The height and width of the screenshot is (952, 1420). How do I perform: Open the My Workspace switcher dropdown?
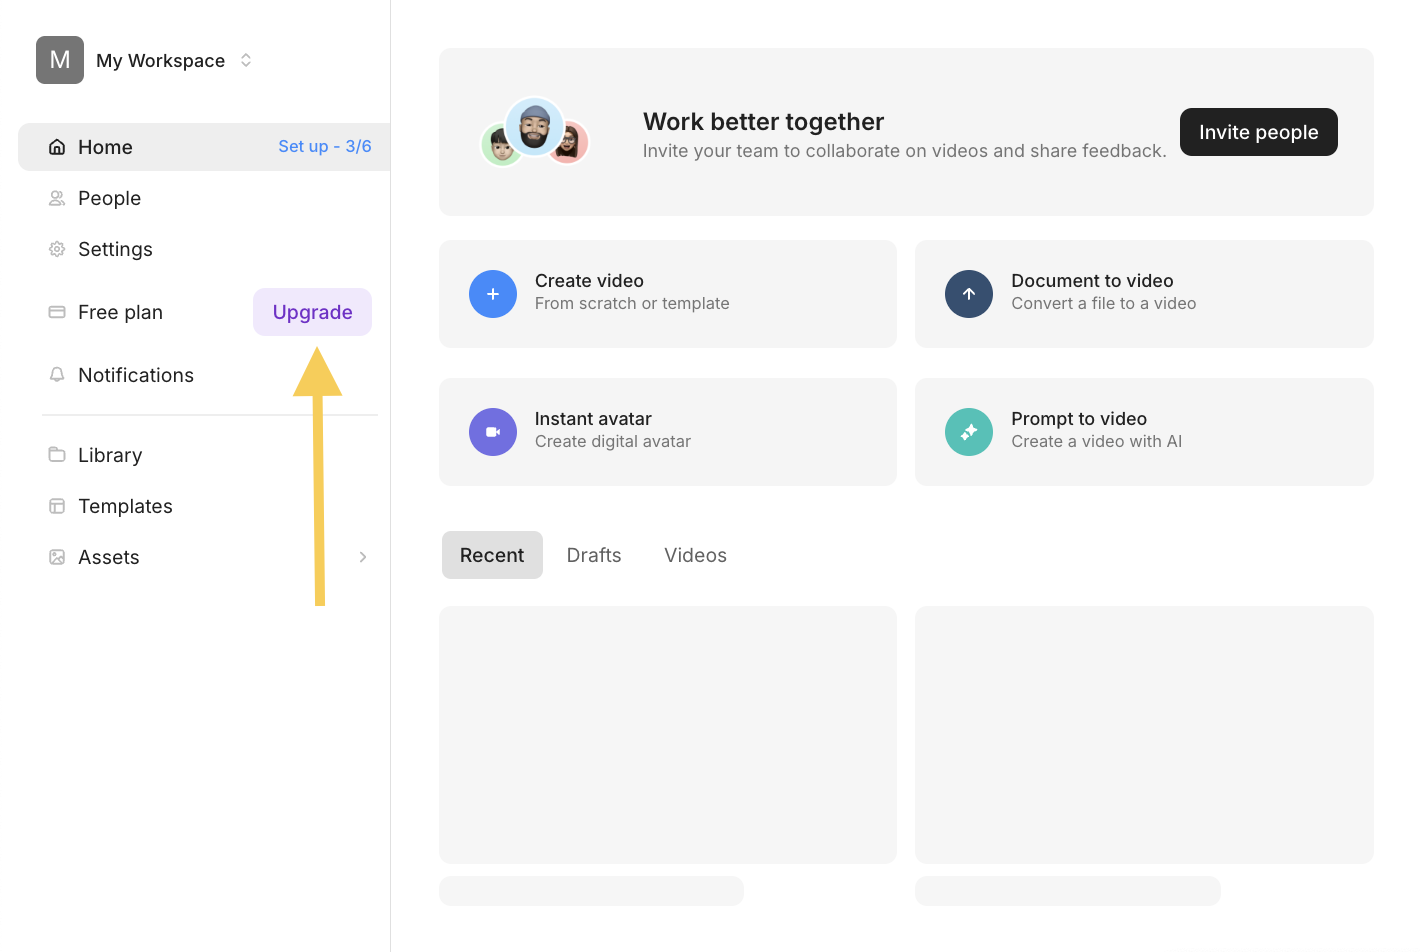(x=246, y=61)
